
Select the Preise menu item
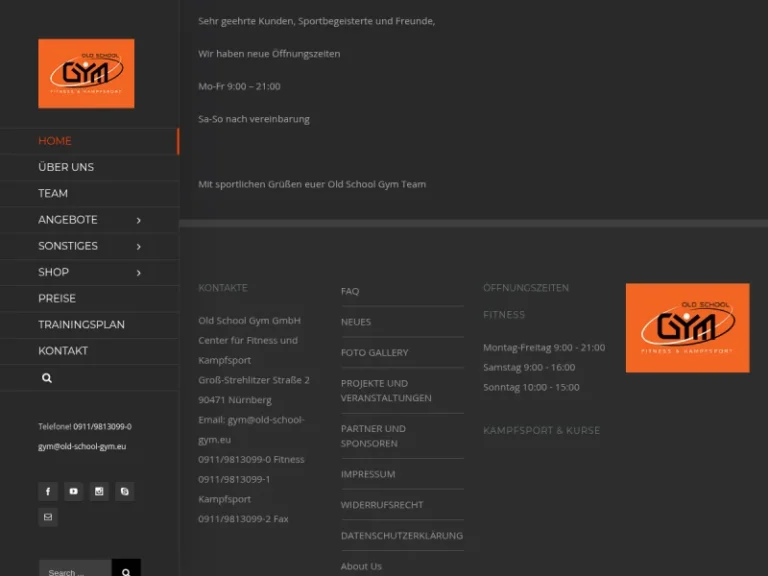(x=57, y=298)
